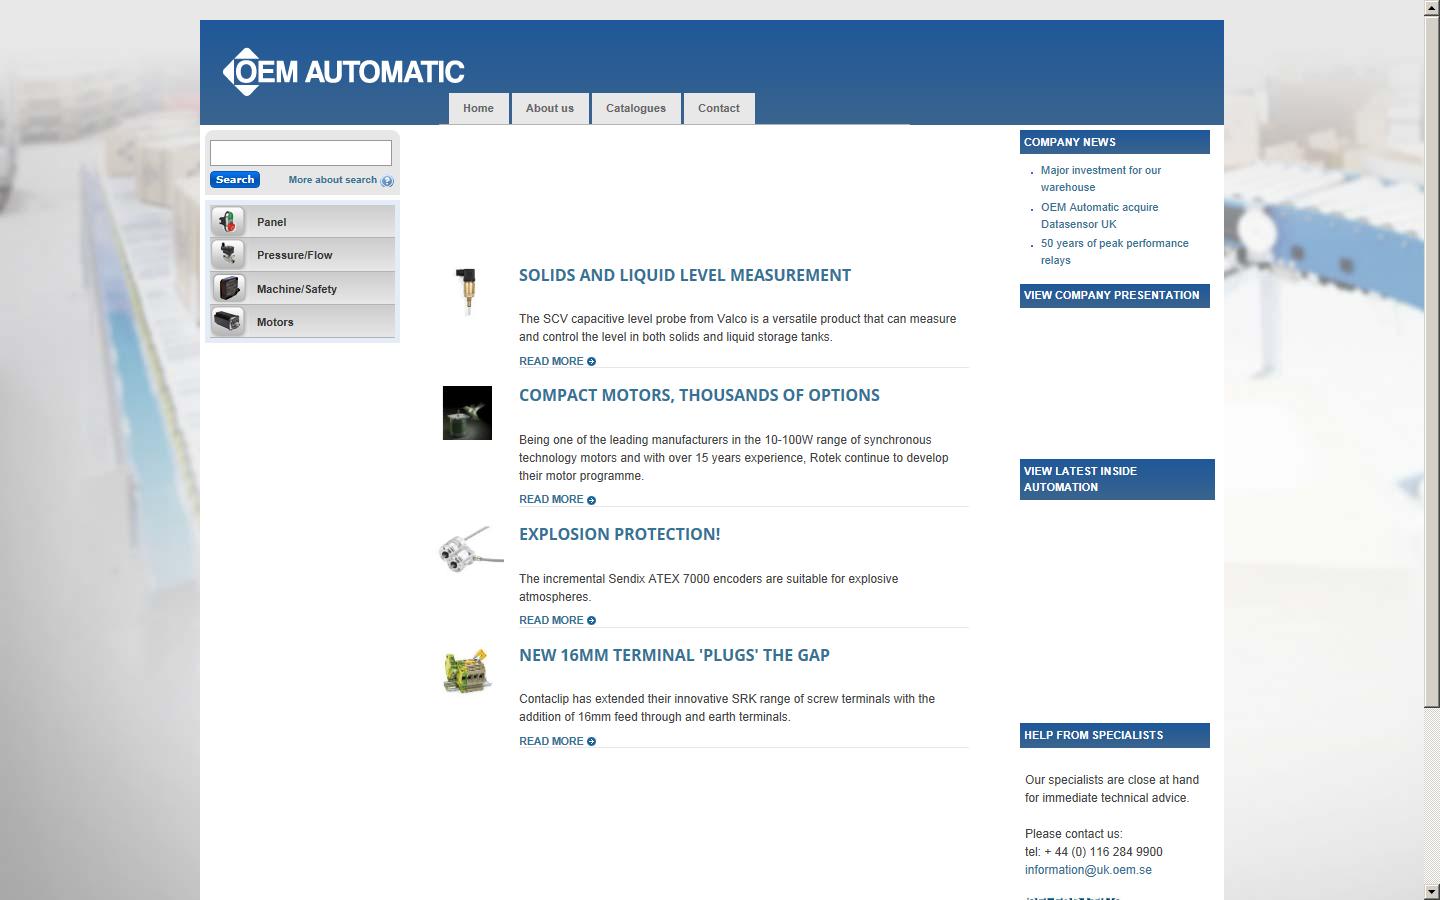
Task: Open the SCV level probe thumbnail
Action: (465, 291)
